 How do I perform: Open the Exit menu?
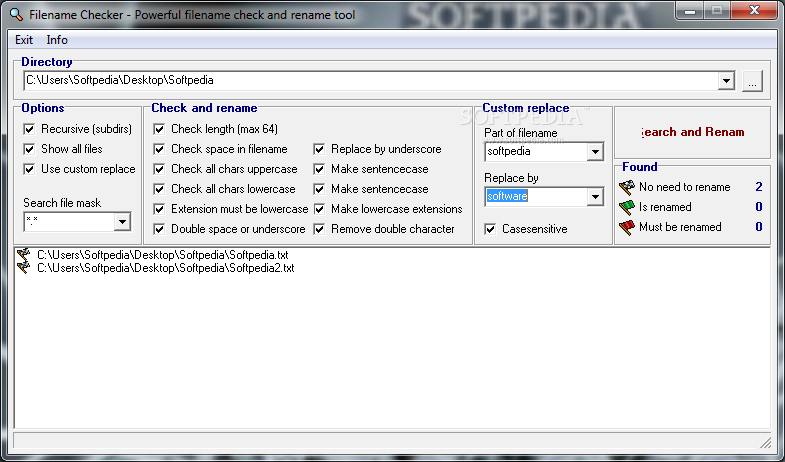(24, 40)
